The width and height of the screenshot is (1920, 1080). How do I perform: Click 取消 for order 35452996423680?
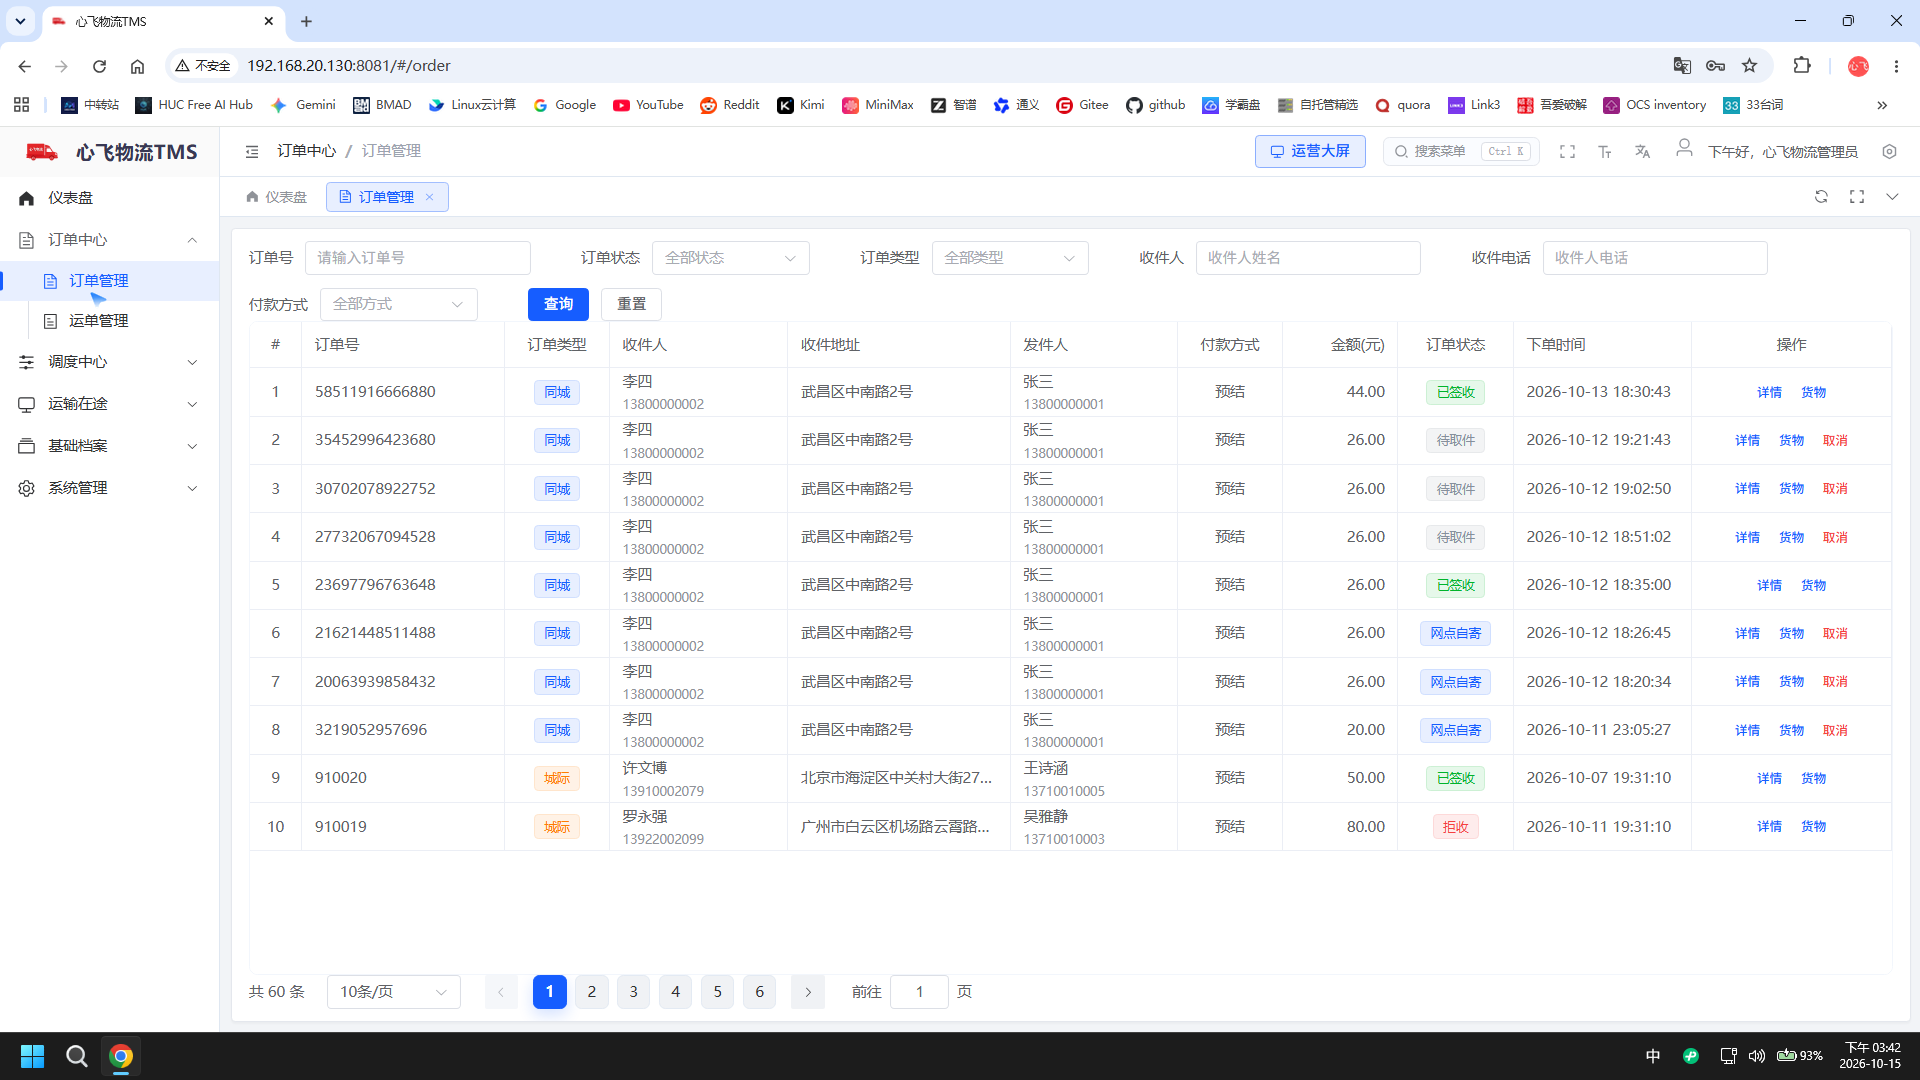pyautogui.click(x=1835, y=440)
